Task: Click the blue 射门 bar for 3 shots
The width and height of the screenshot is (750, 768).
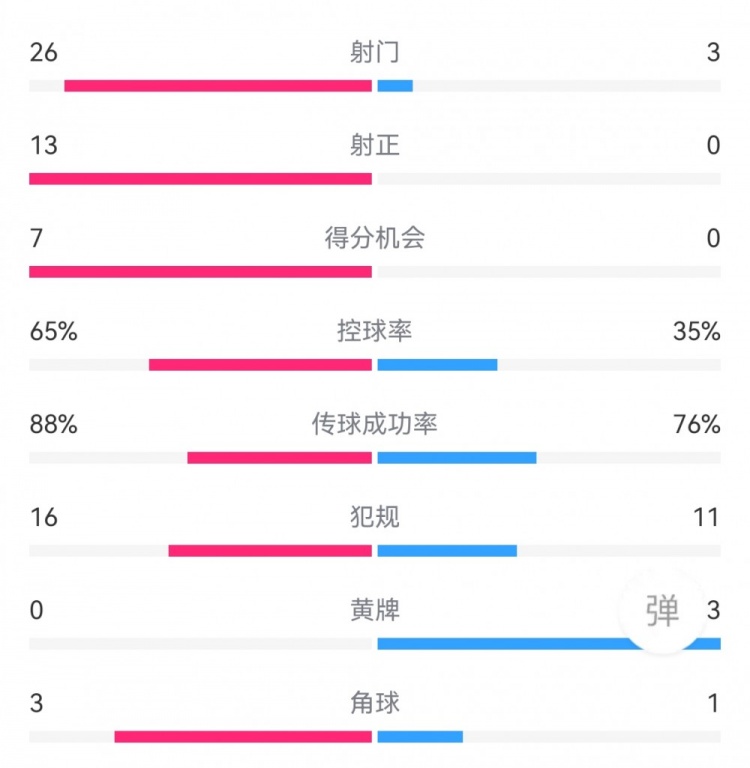Action: tap(395, 86)
